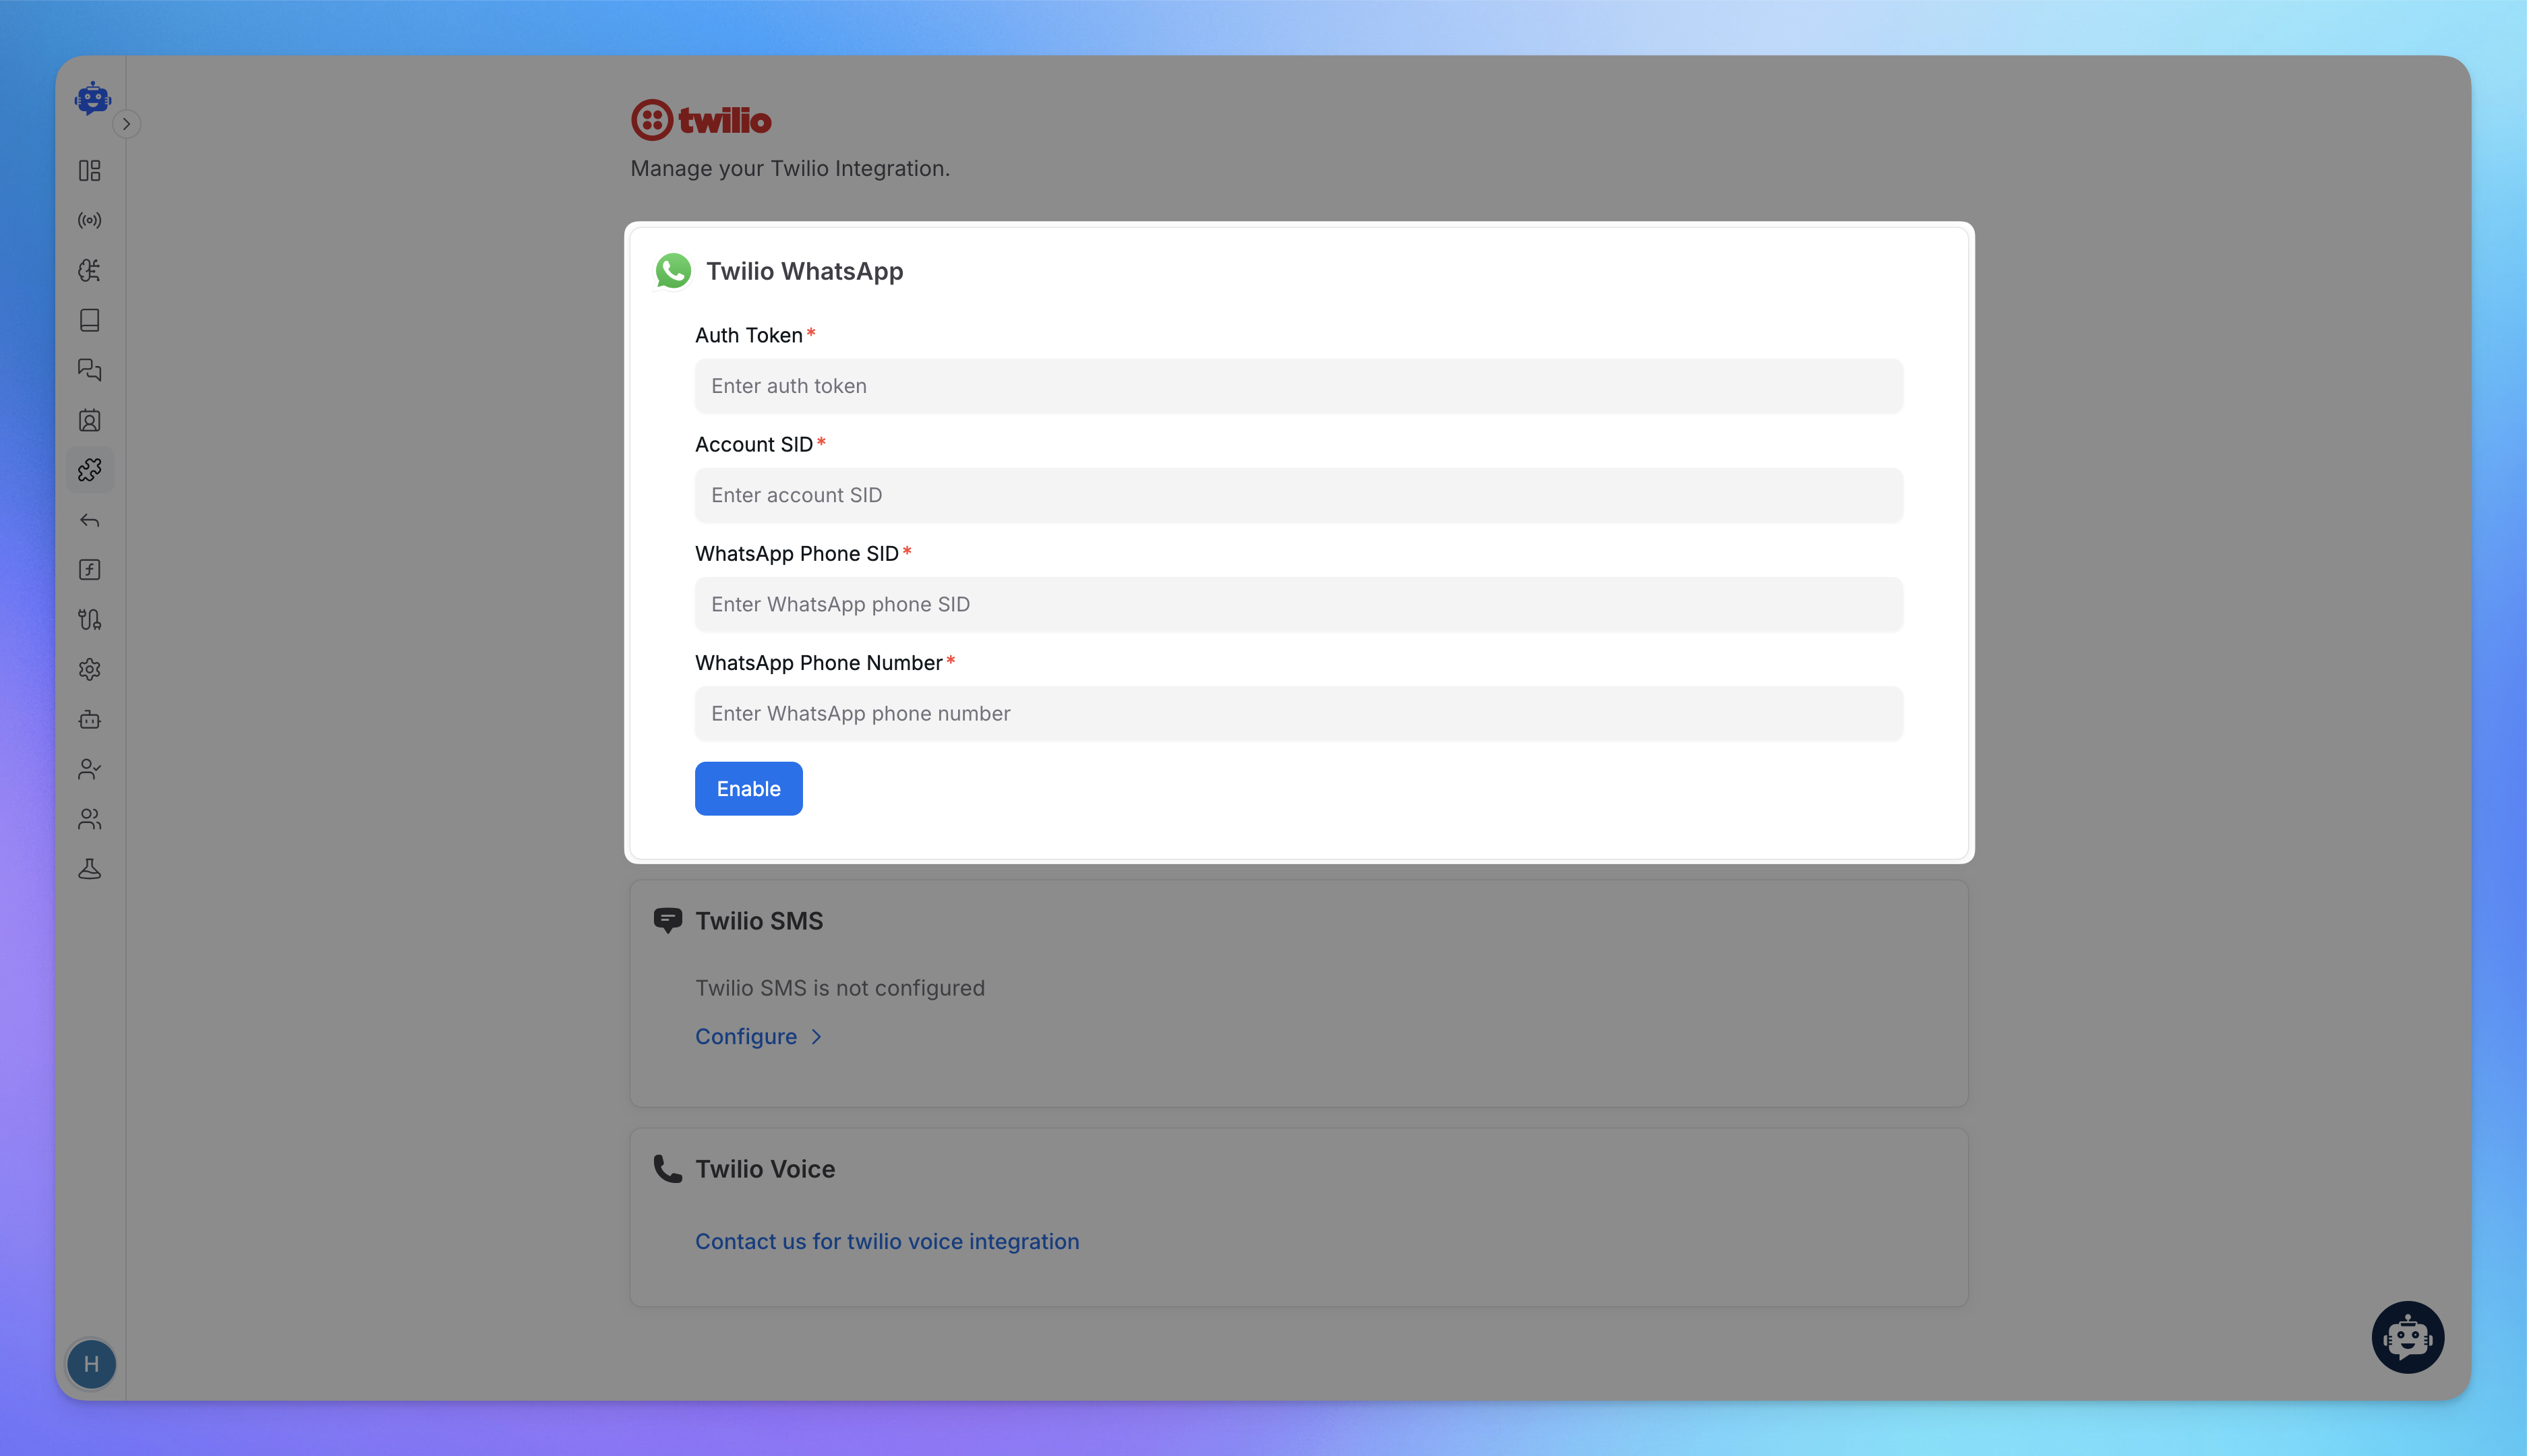Open the H user avatar
Viewport: 2527px width, 1456px height.
coord(91,1364)
